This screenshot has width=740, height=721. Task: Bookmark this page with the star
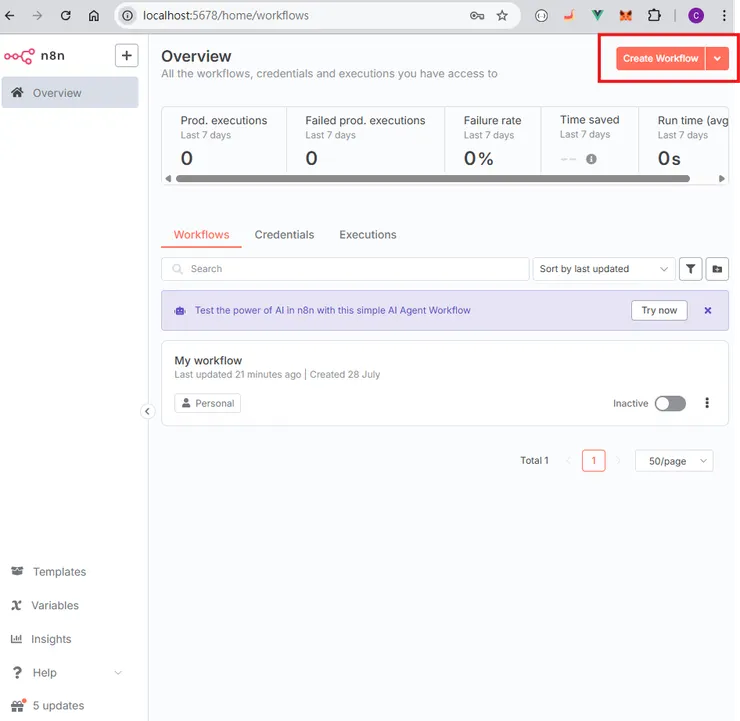tap(502, 16)
